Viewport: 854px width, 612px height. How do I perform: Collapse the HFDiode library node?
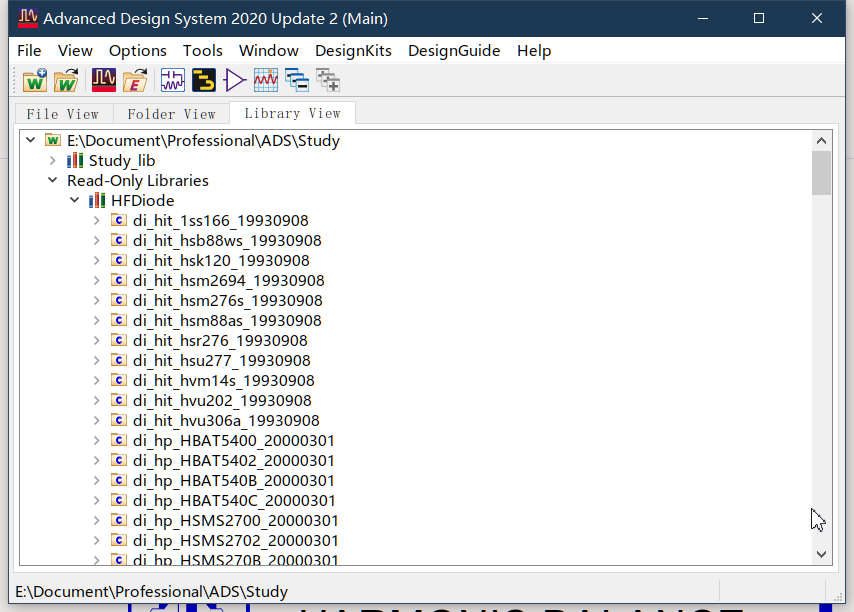coord(75,200)
